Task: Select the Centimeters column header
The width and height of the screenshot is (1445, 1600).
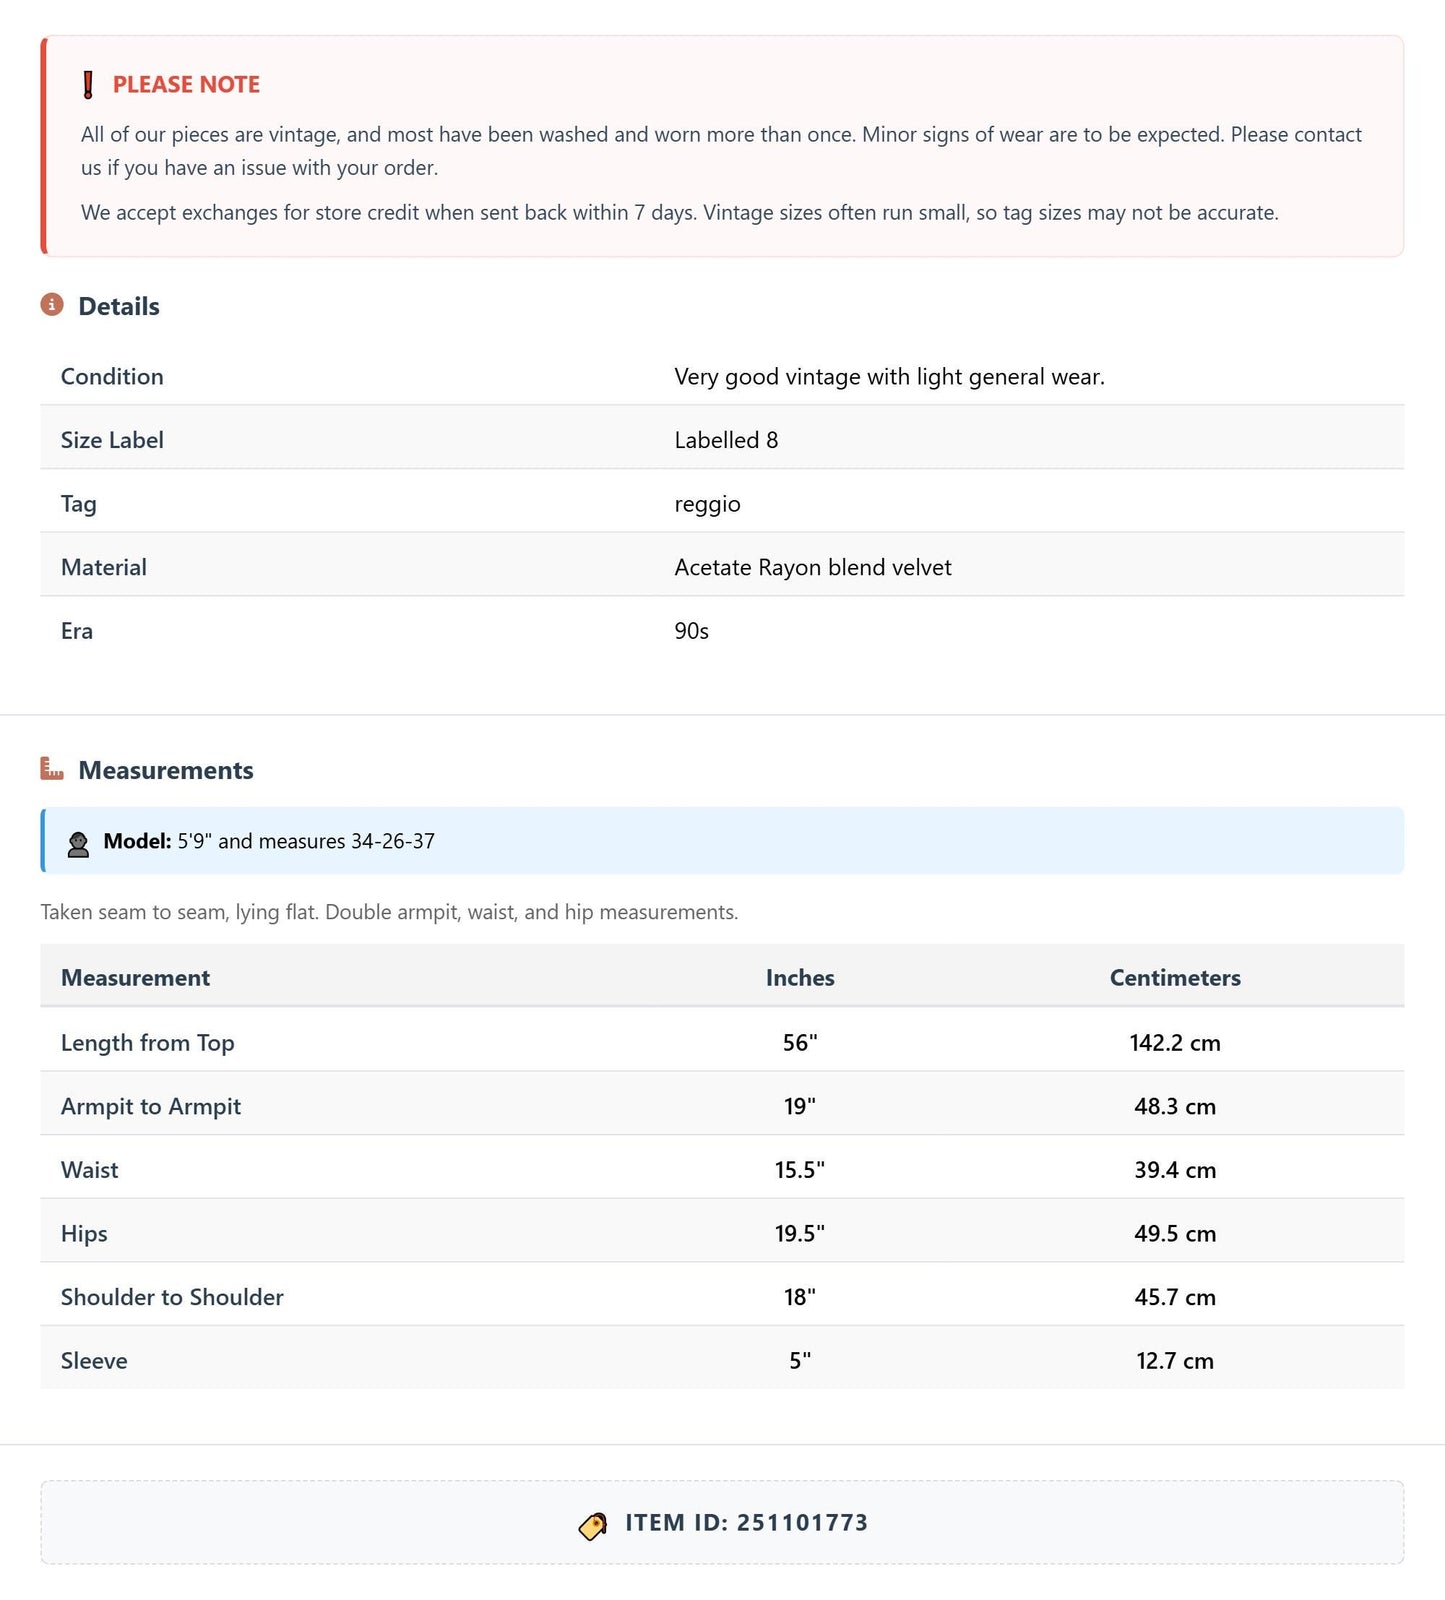Action: click(1175, 978)
